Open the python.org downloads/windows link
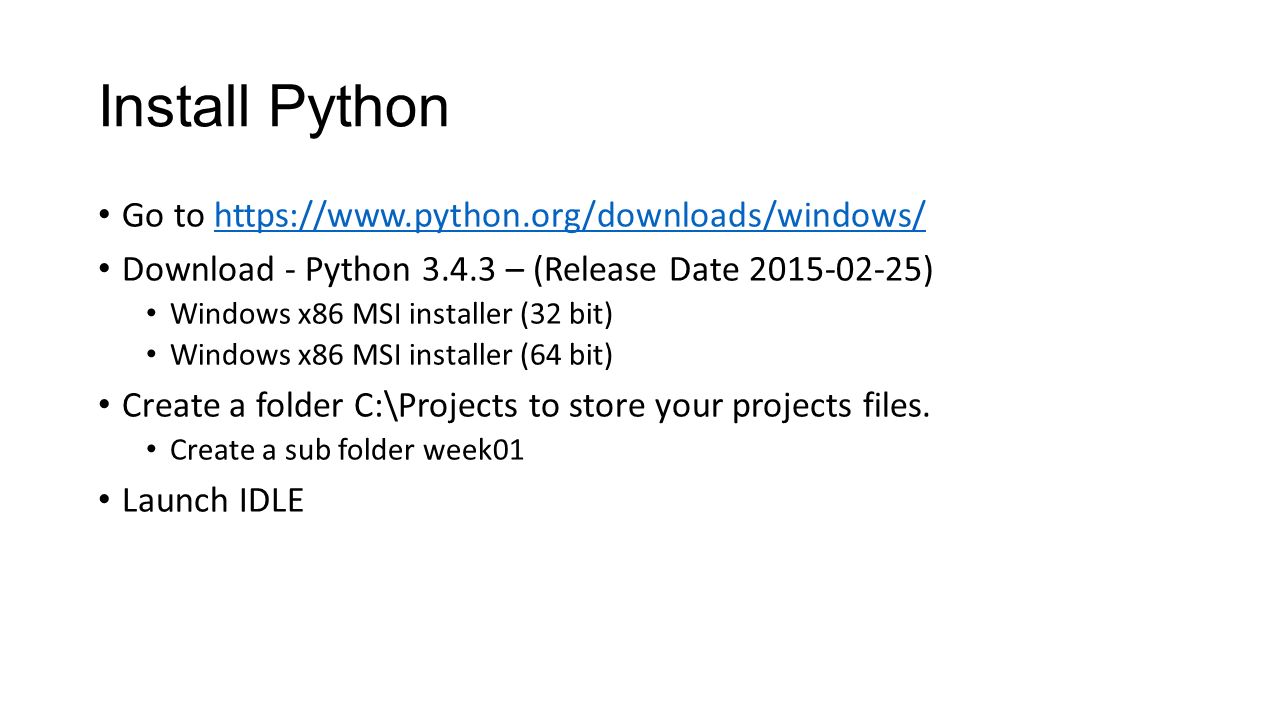Image resolution: width=1280 pixels, height=720 pixels. click(570, 215)
